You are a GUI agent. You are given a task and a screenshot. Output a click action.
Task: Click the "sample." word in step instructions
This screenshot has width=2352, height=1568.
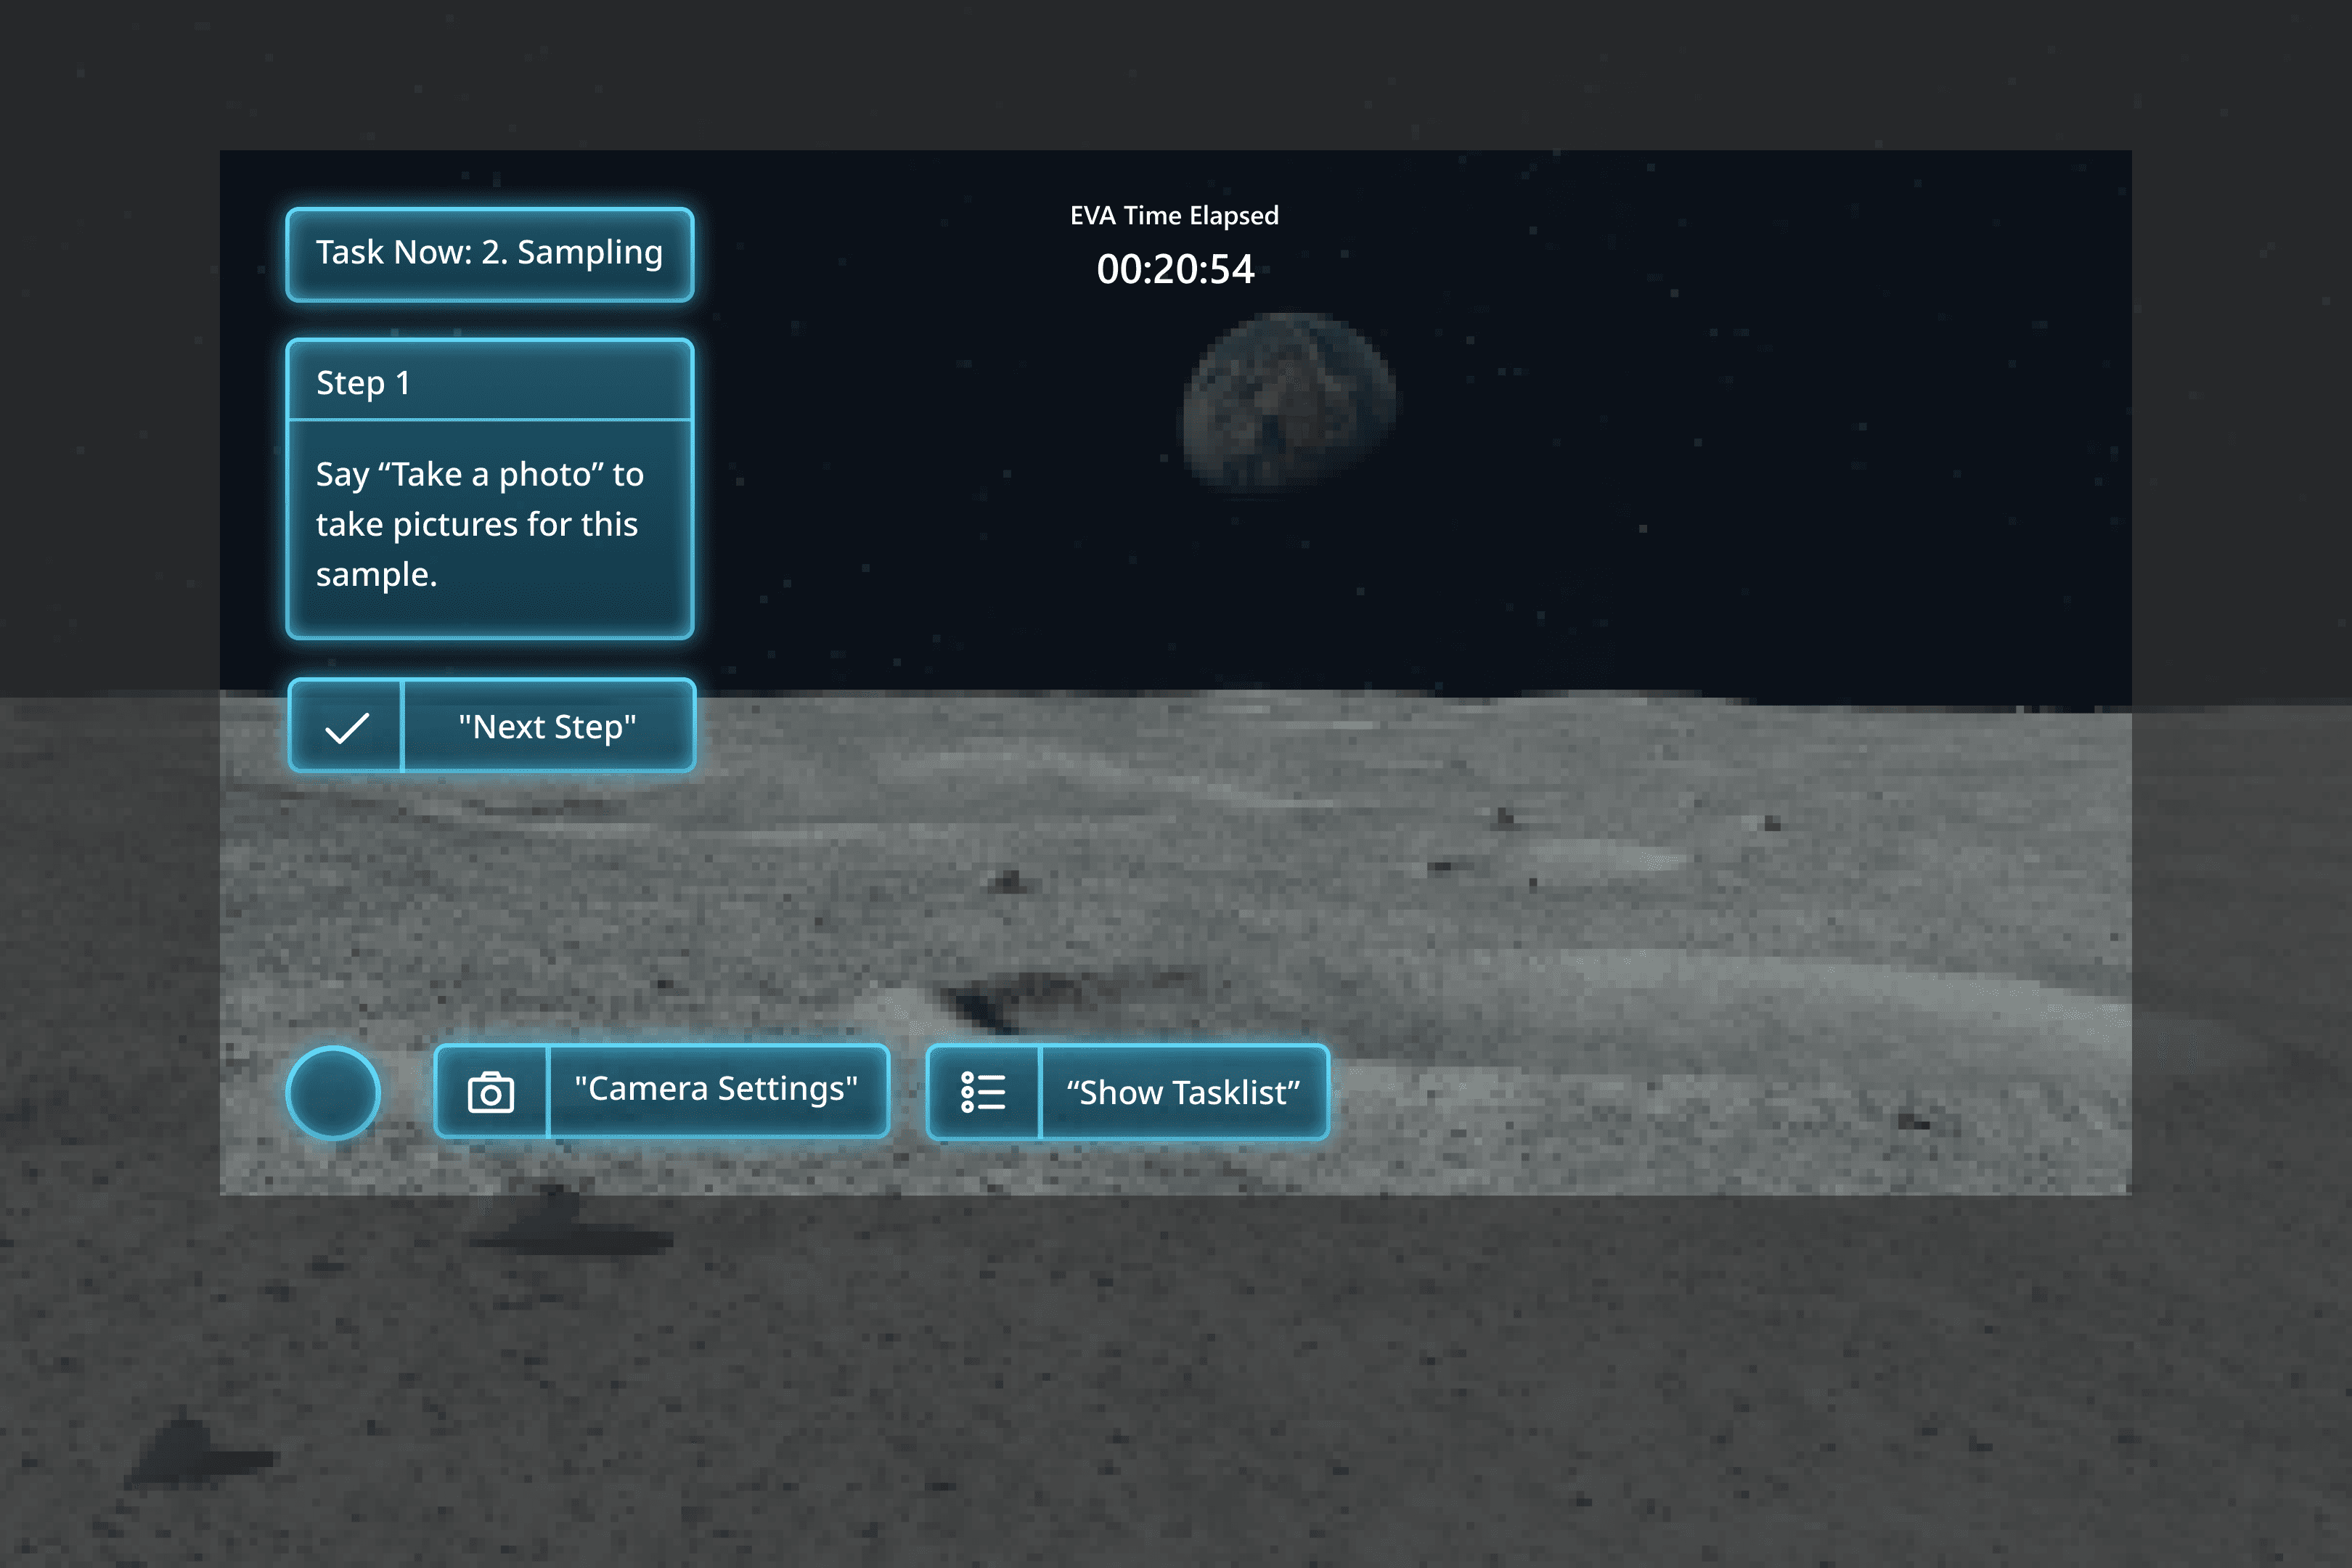[x=376, y=575]
